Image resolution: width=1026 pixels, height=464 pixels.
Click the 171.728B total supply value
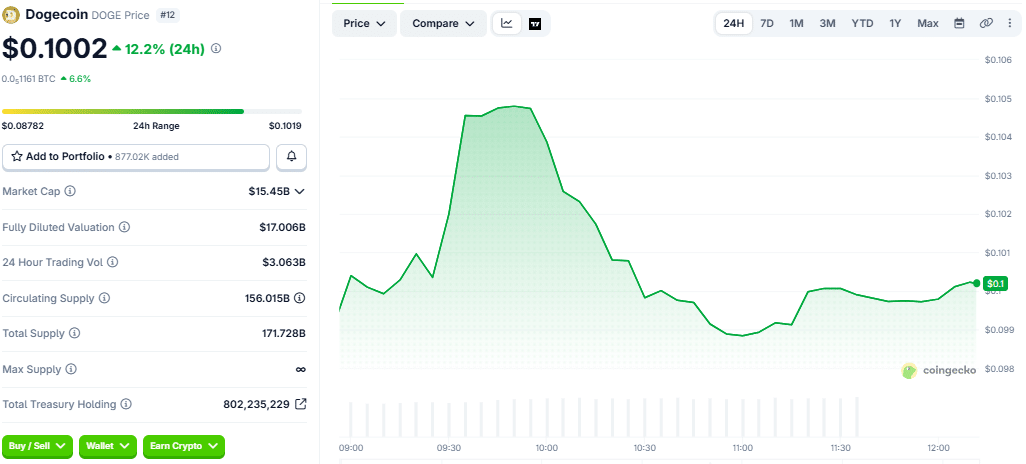point(284,333)
